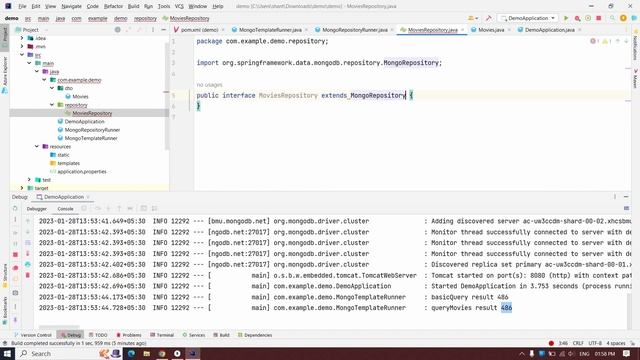This screenshot has height=360, width=640.
Task: Close the MoviesRepository.java tab
Action: [x=462, y=30]
